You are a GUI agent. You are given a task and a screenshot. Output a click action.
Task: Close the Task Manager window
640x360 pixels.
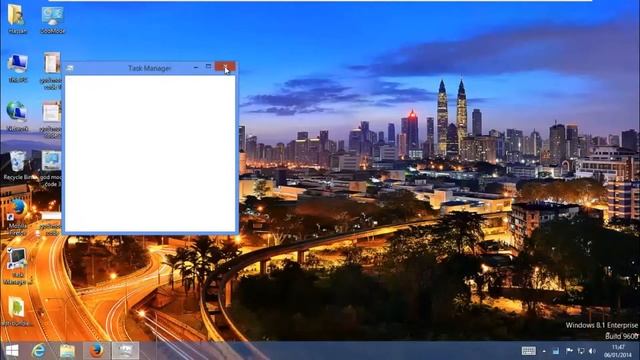click(225, 67)
